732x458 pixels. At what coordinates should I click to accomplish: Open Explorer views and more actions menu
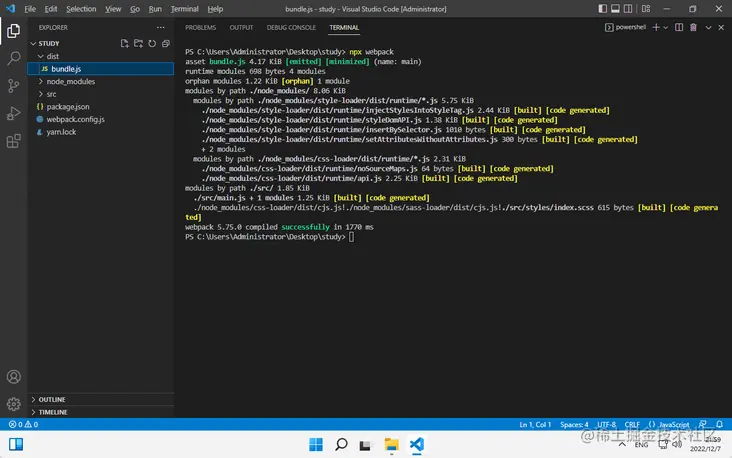(161, 28)
